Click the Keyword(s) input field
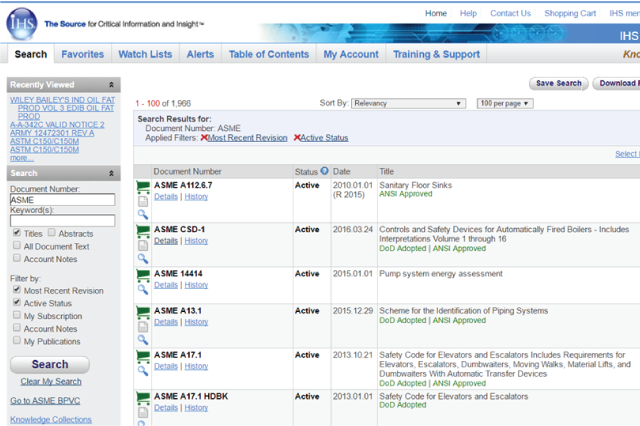640x426 pixels. (62, 221)
